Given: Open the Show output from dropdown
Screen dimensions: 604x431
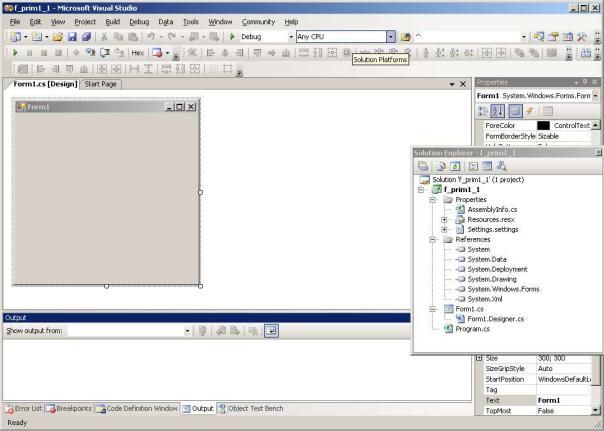Looking at the screenshot, I should (x=187, y=331).
